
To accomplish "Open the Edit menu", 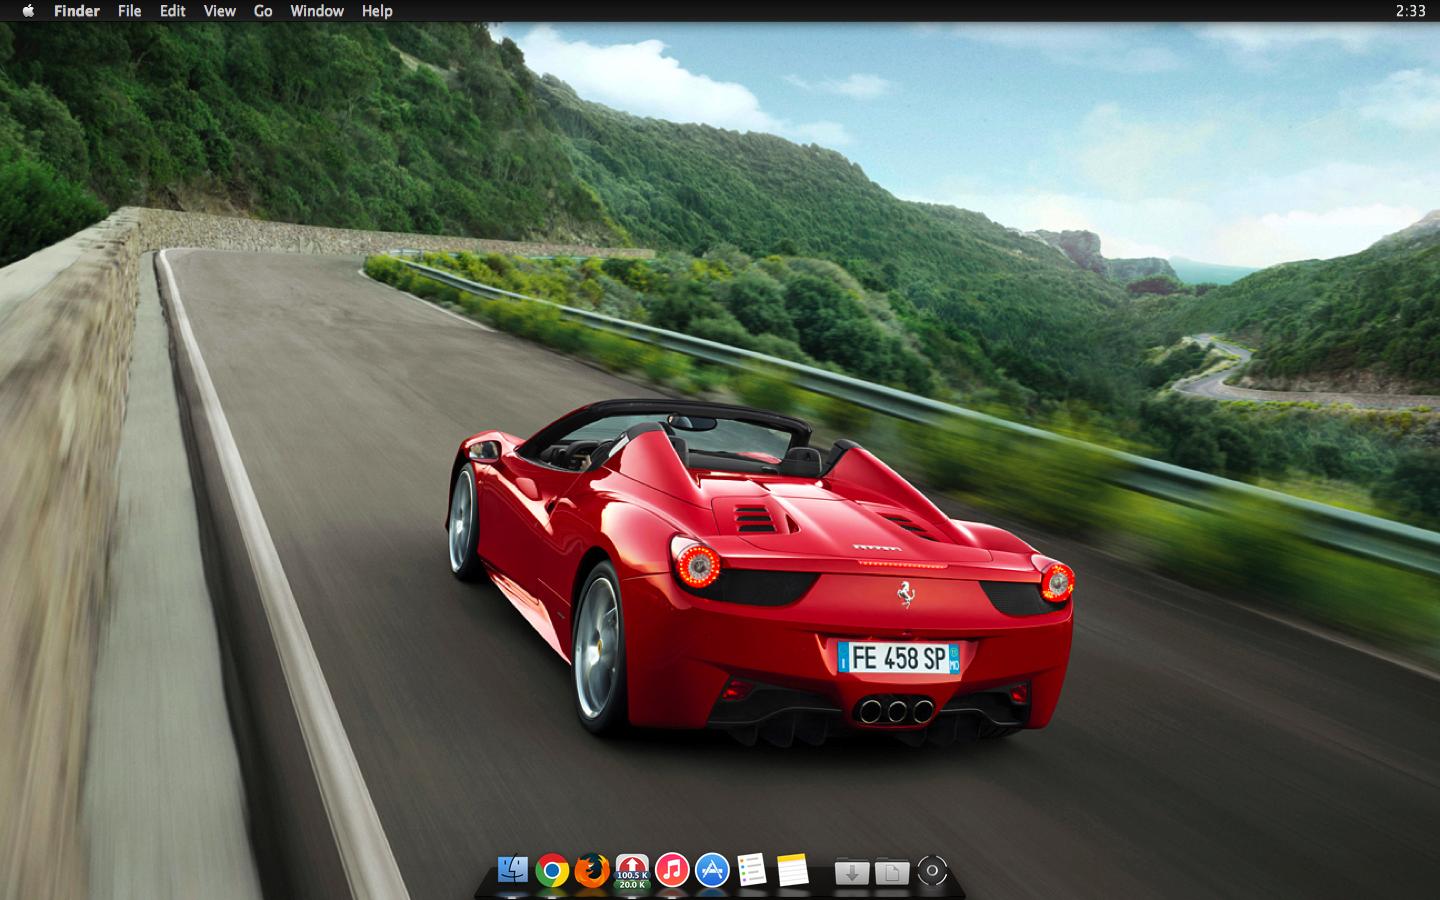I will point(172,11).
